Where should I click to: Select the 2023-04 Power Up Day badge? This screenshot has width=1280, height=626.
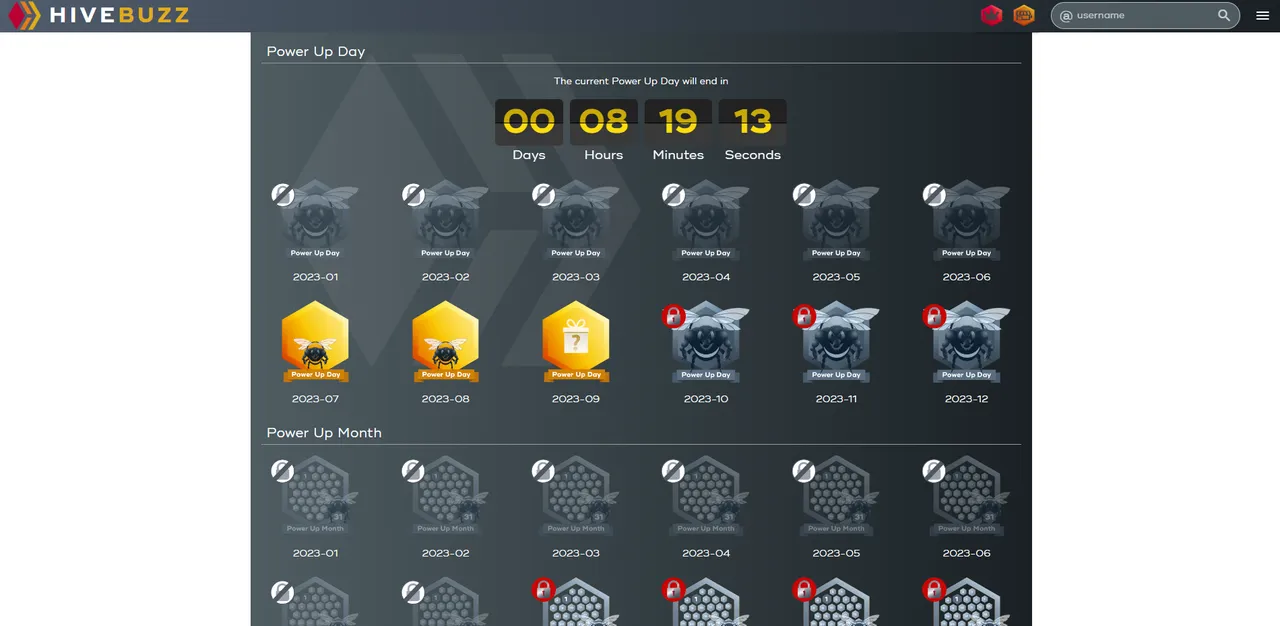tap(706, 220)
